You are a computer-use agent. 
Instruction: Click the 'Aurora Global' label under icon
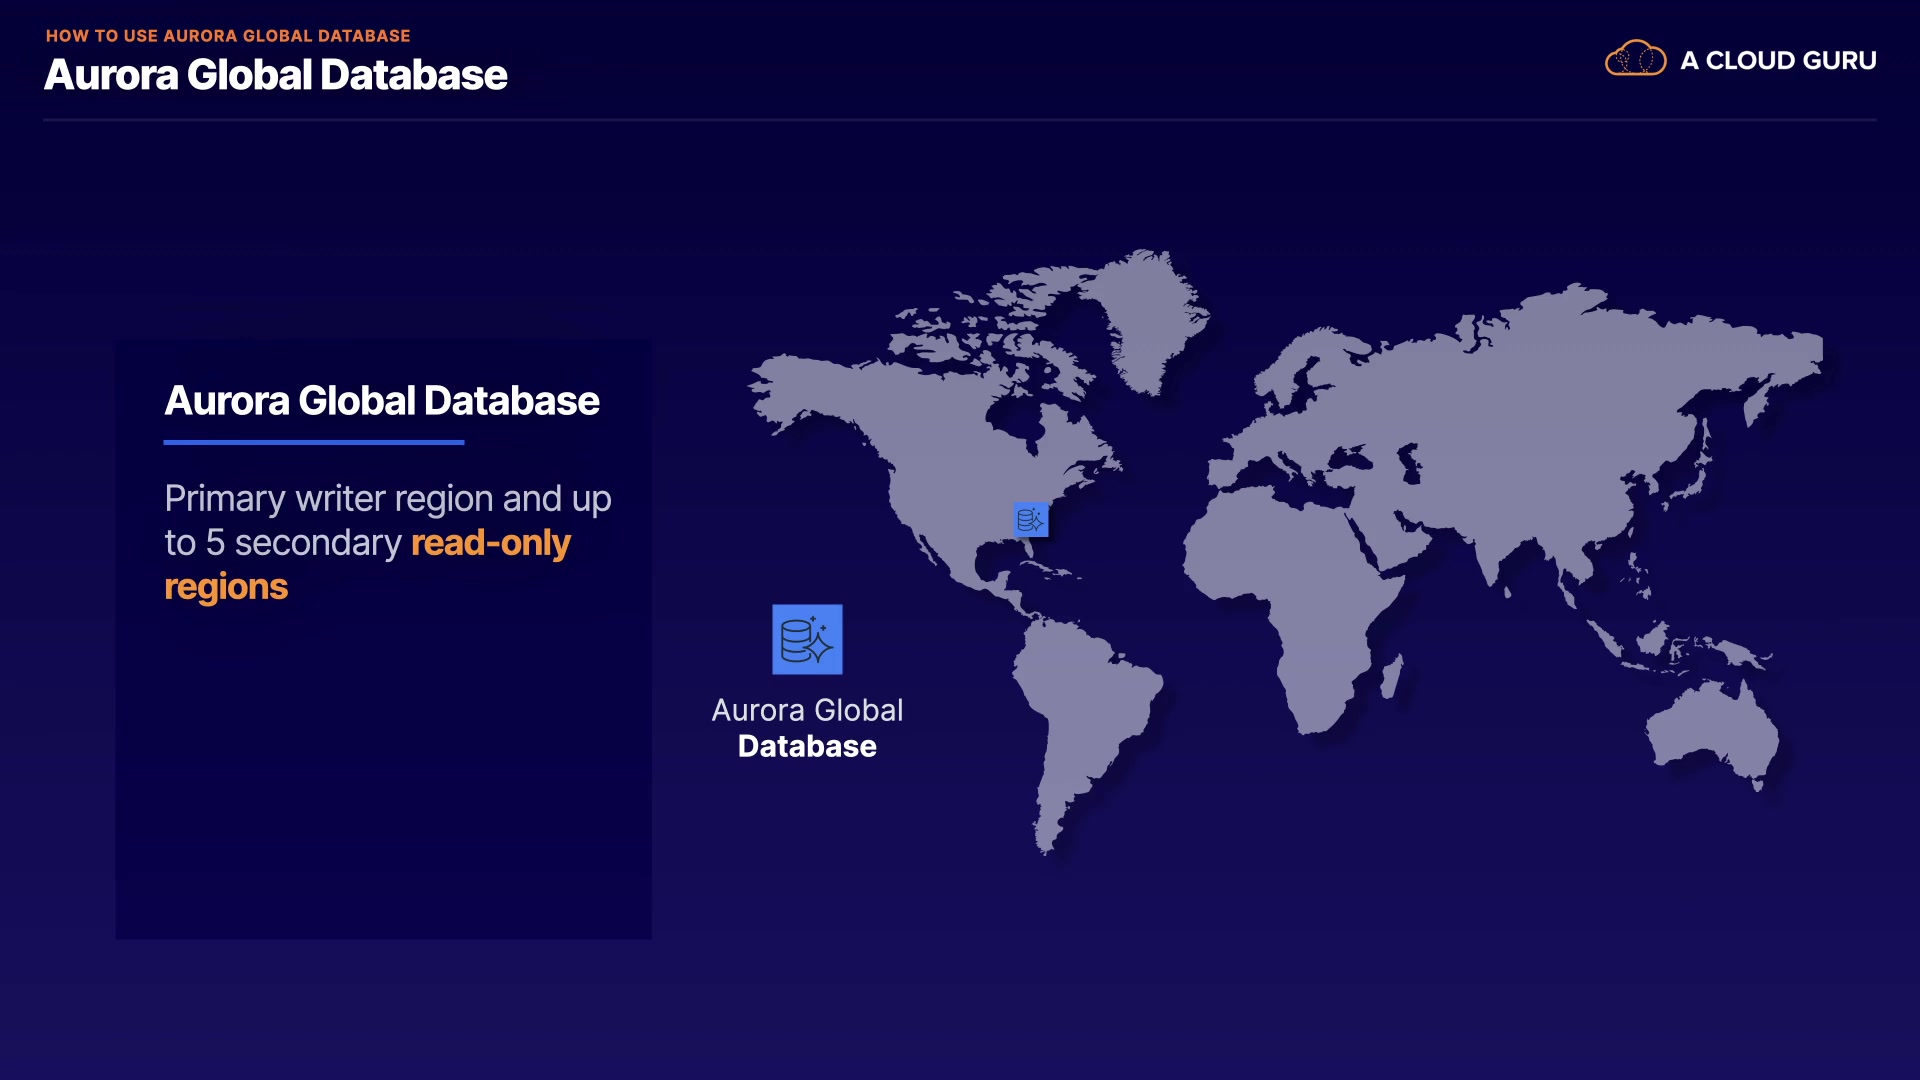click(x=807, y=710)
